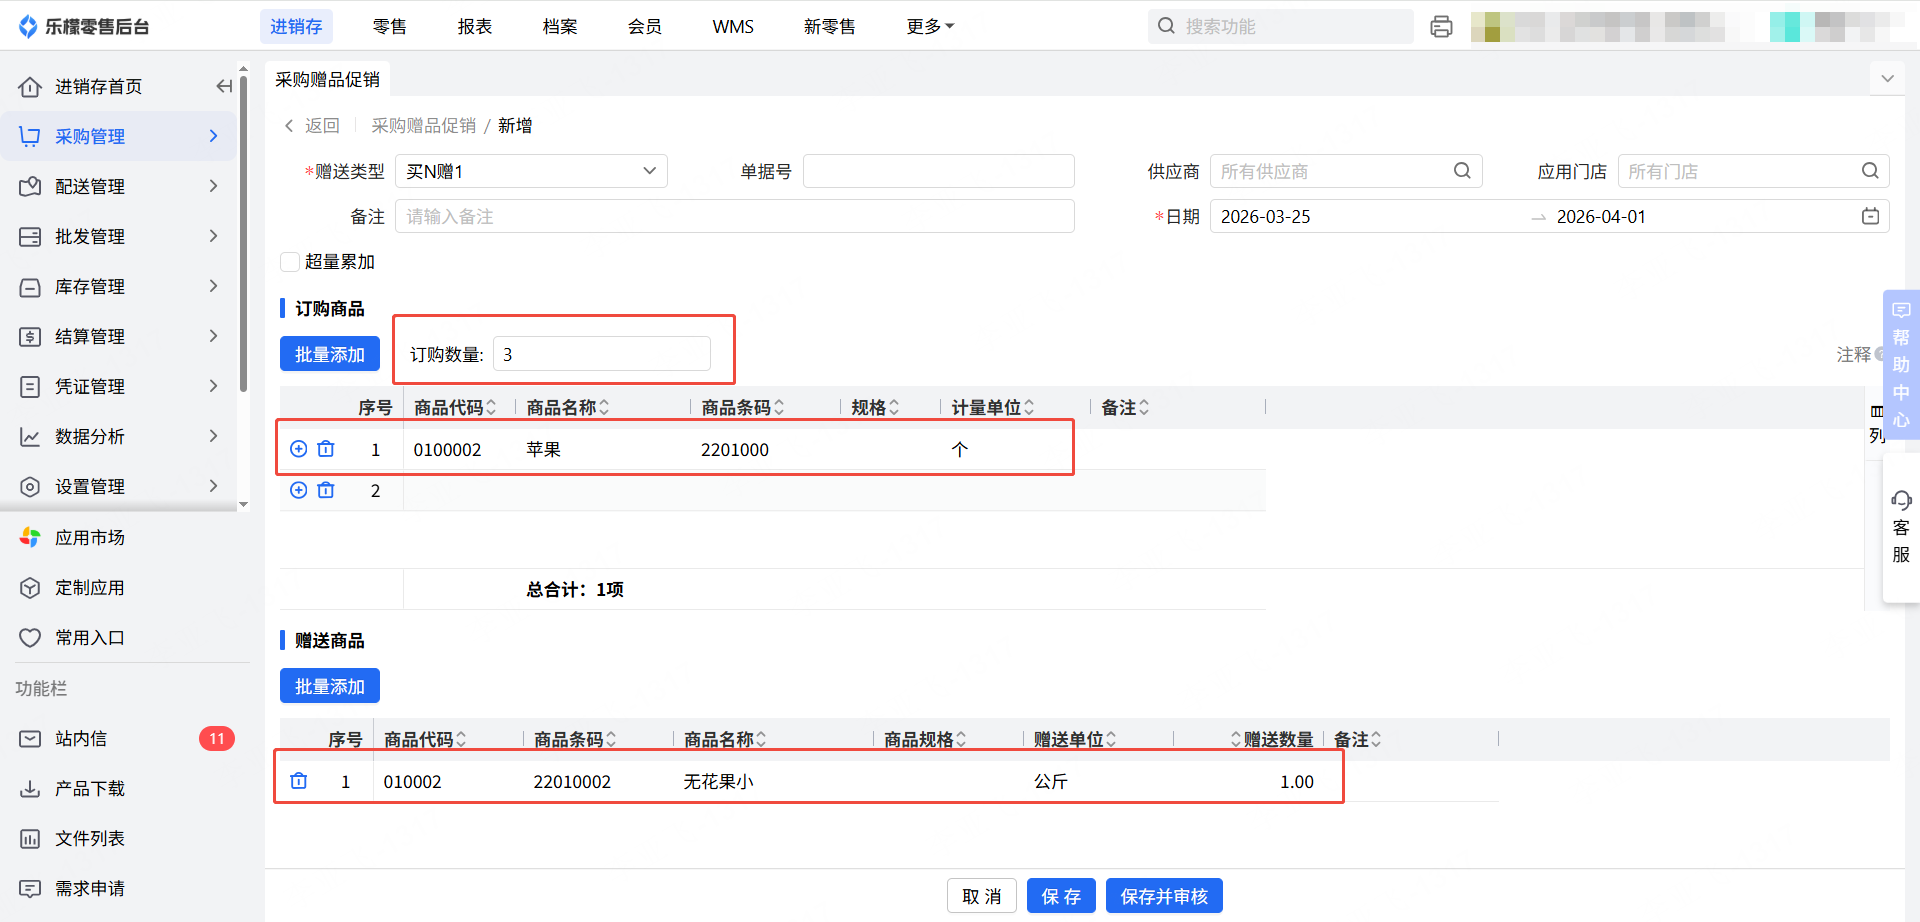Delete the 无花果小 gift product row
Screen dimensions: 1920x922
coord(299,781)
